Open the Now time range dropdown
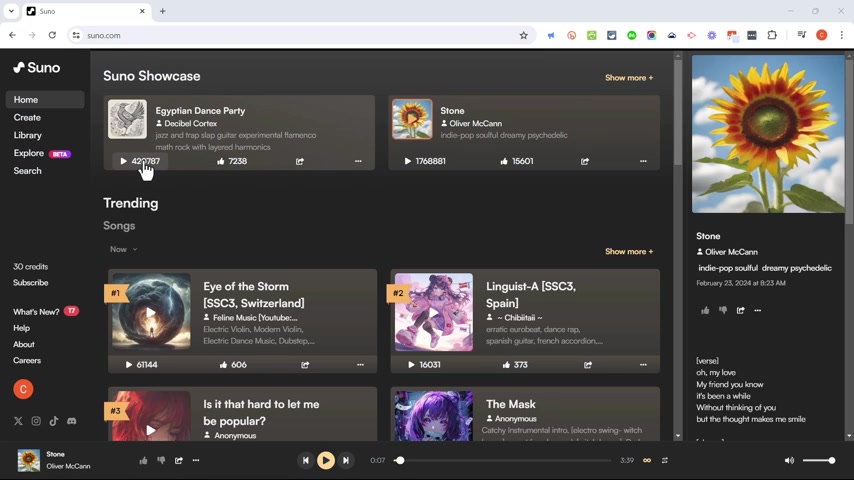The height and width of the screenshot is (480, 854). (124, 249)
